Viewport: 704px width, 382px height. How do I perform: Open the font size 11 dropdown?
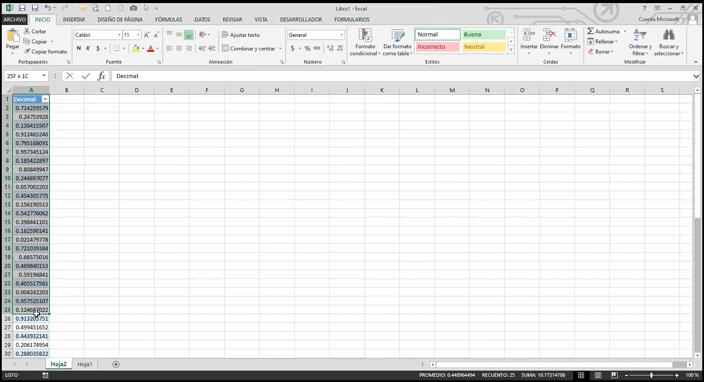[138, 35]
